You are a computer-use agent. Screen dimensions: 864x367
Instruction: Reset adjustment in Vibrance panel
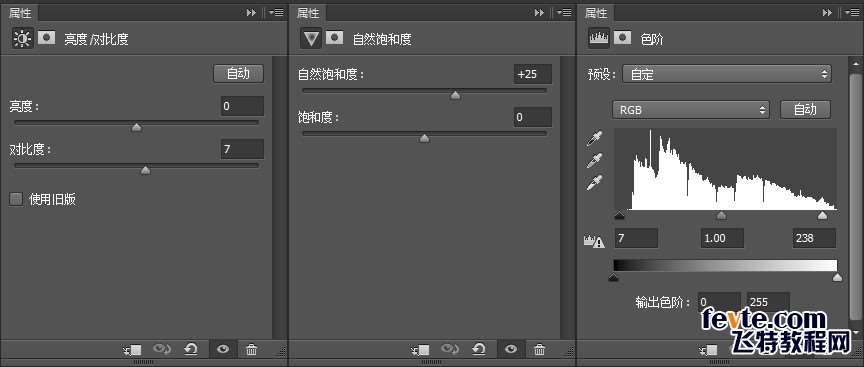(x=479, y=349)
